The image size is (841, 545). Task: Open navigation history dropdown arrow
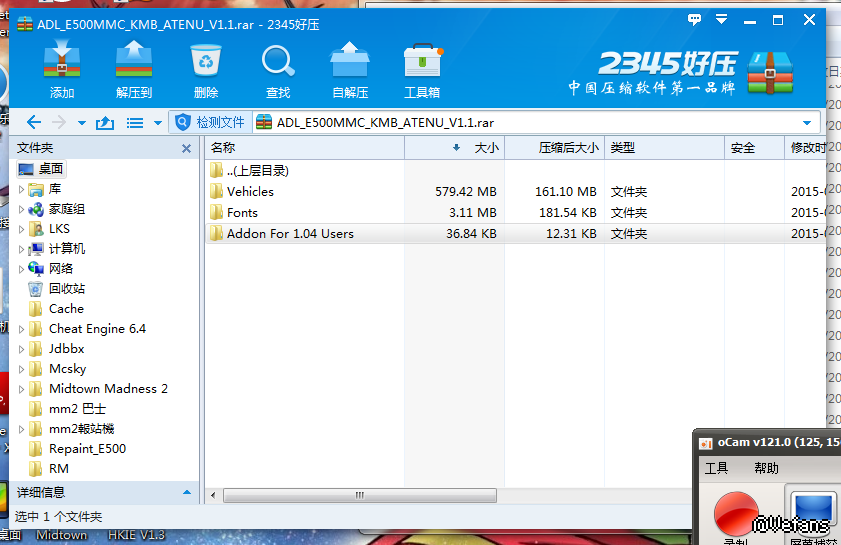[82, 123]
